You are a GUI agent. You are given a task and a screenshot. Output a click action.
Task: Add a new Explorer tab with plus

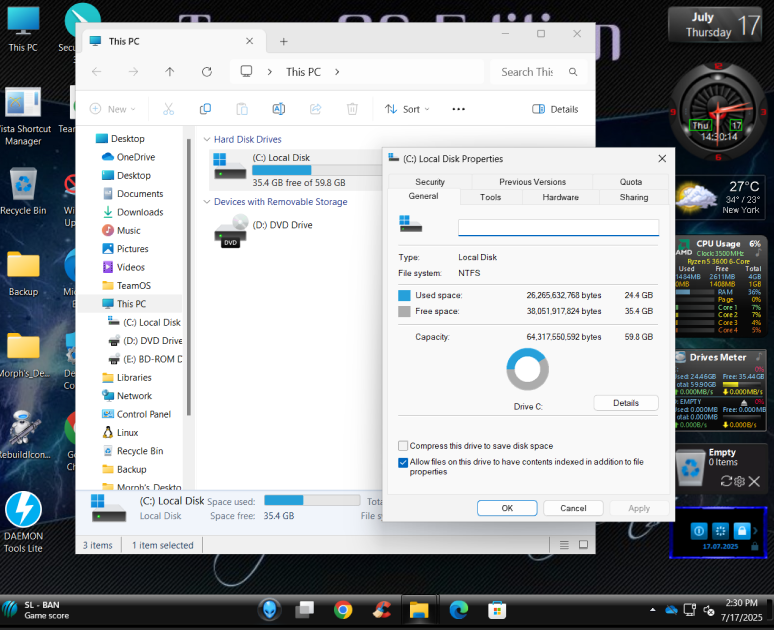[x=283, y=41]
